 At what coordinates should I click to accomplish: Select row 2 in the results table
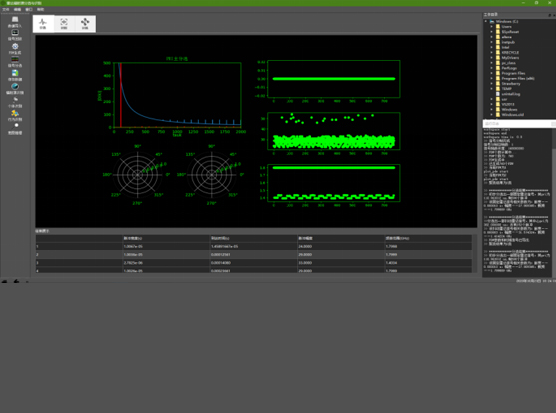254,255
